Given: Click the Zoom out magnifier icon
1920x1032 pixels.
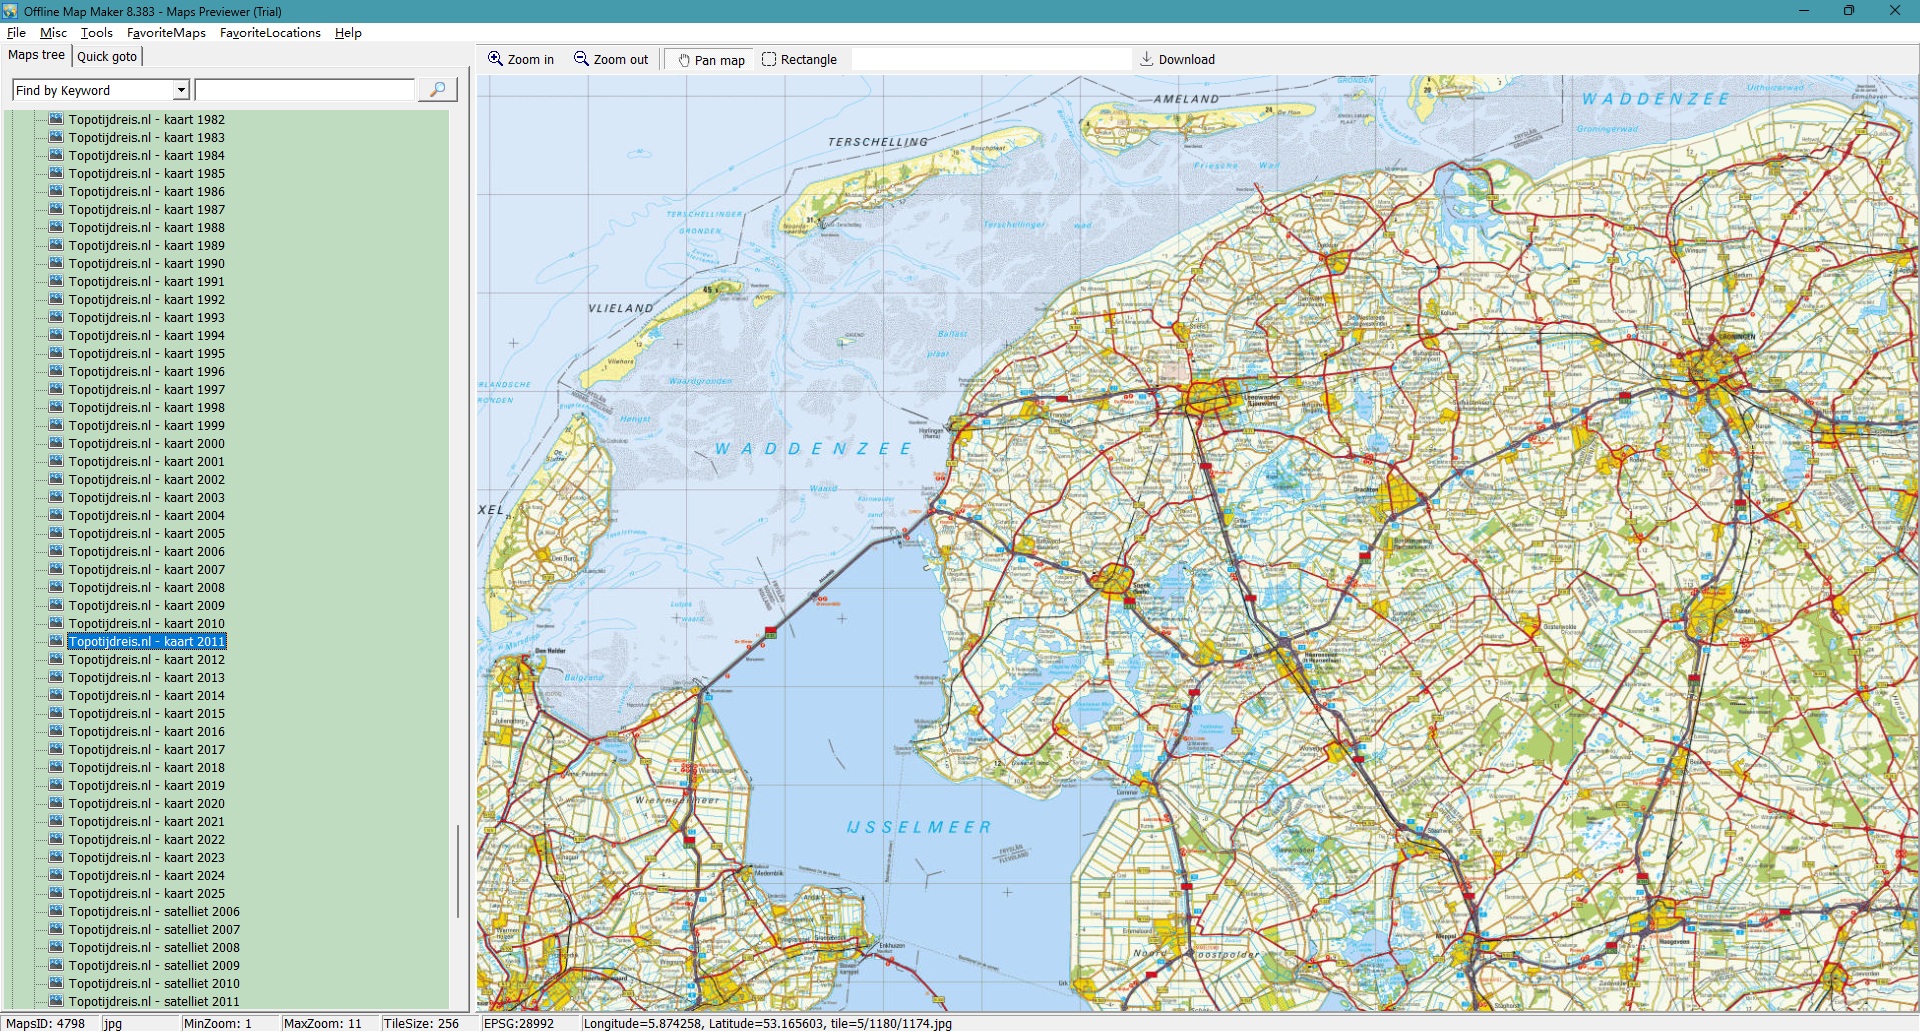Looking at the screenshot, I should tap(581, 59).
